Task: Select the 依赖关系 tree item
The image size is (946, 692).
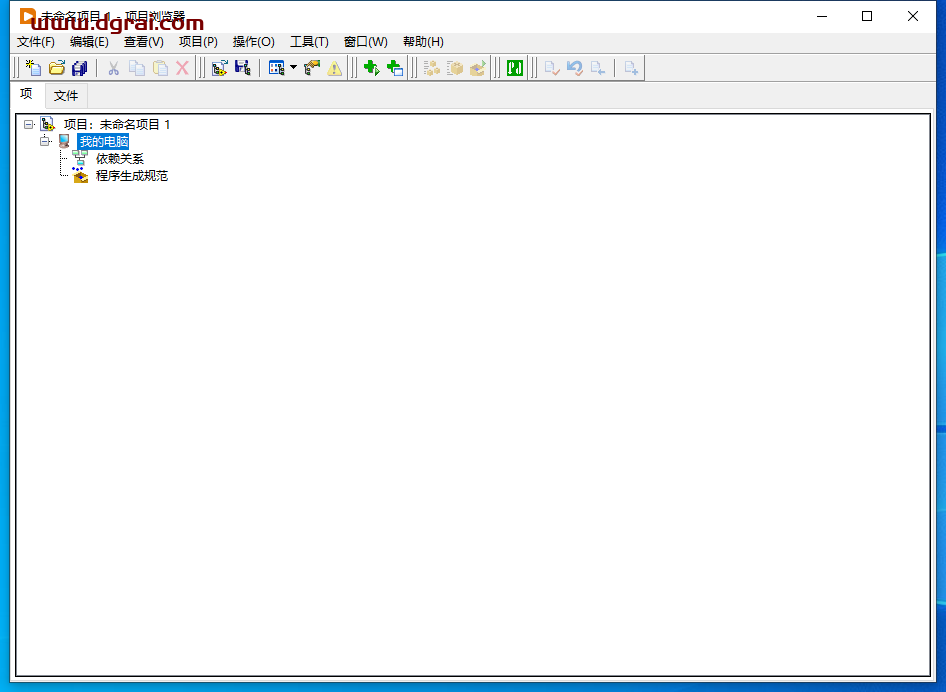Action: pos(119,159)
